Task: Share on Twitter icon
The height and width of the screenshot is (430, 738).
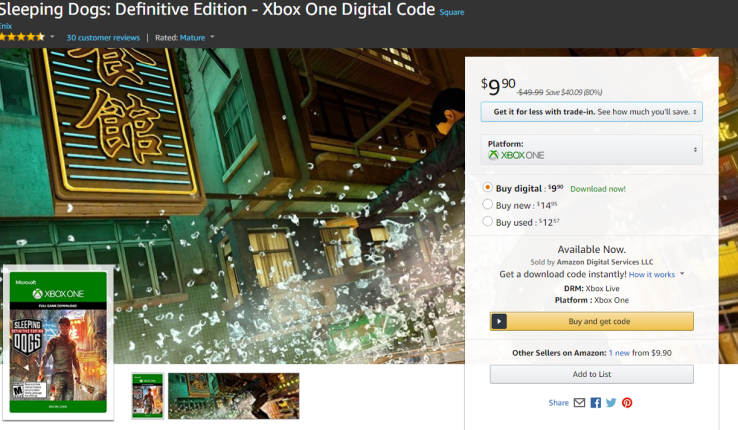Action: pos(611,402)
